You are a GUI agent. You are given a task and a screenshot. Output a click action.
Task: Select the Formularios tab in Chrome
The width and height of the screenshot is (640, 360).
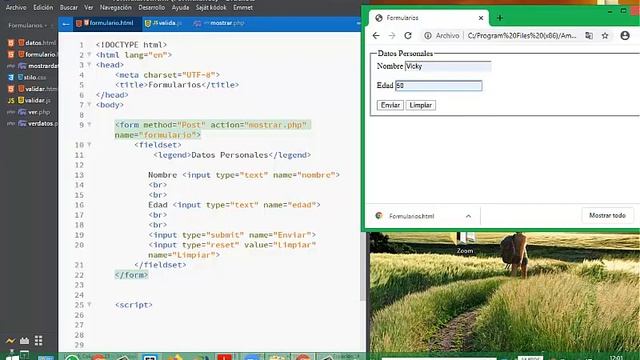(429, 18)
